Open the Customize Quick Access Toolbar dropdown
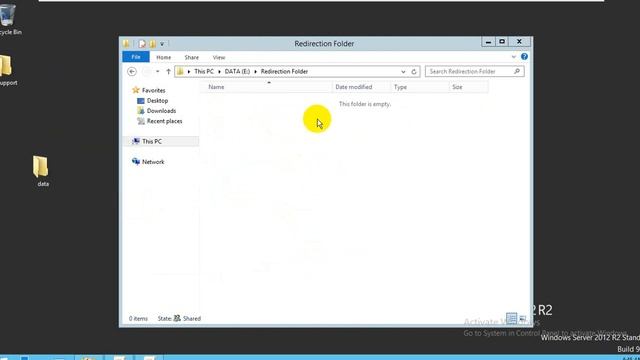 coord(162,44)
